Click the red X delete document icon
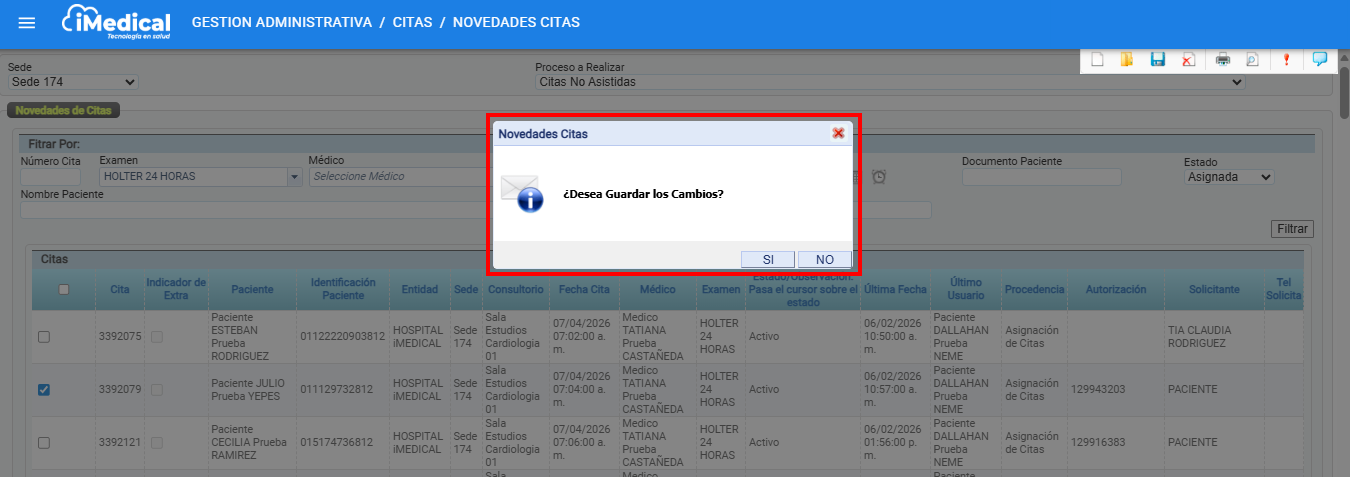The height and width of the screenshot is (477, 1350). pos(1188,60)
